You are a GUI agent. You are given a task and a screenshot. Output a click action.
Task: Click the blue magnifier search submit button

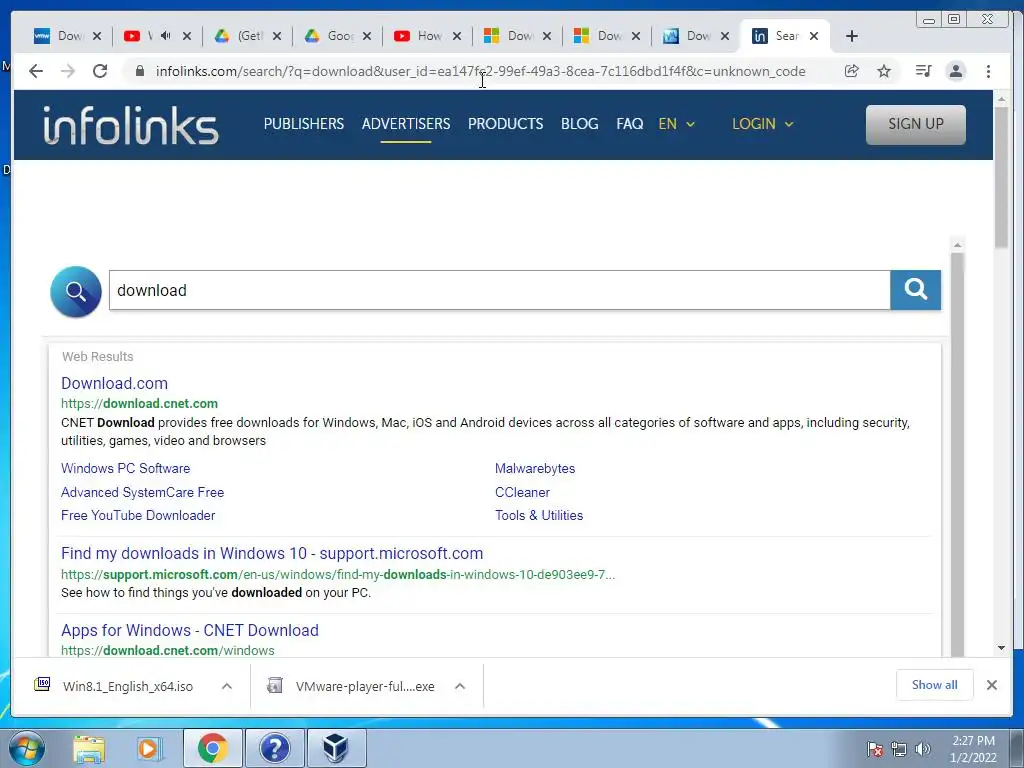916,289
